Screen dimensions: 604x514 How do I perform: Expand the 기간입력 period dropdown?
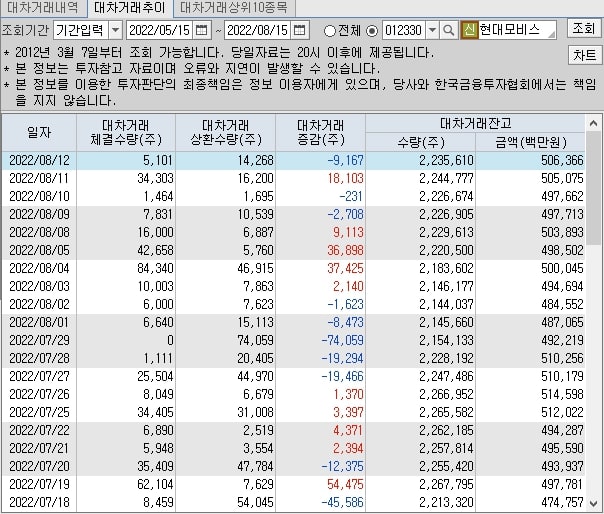[x=116, y=30]
